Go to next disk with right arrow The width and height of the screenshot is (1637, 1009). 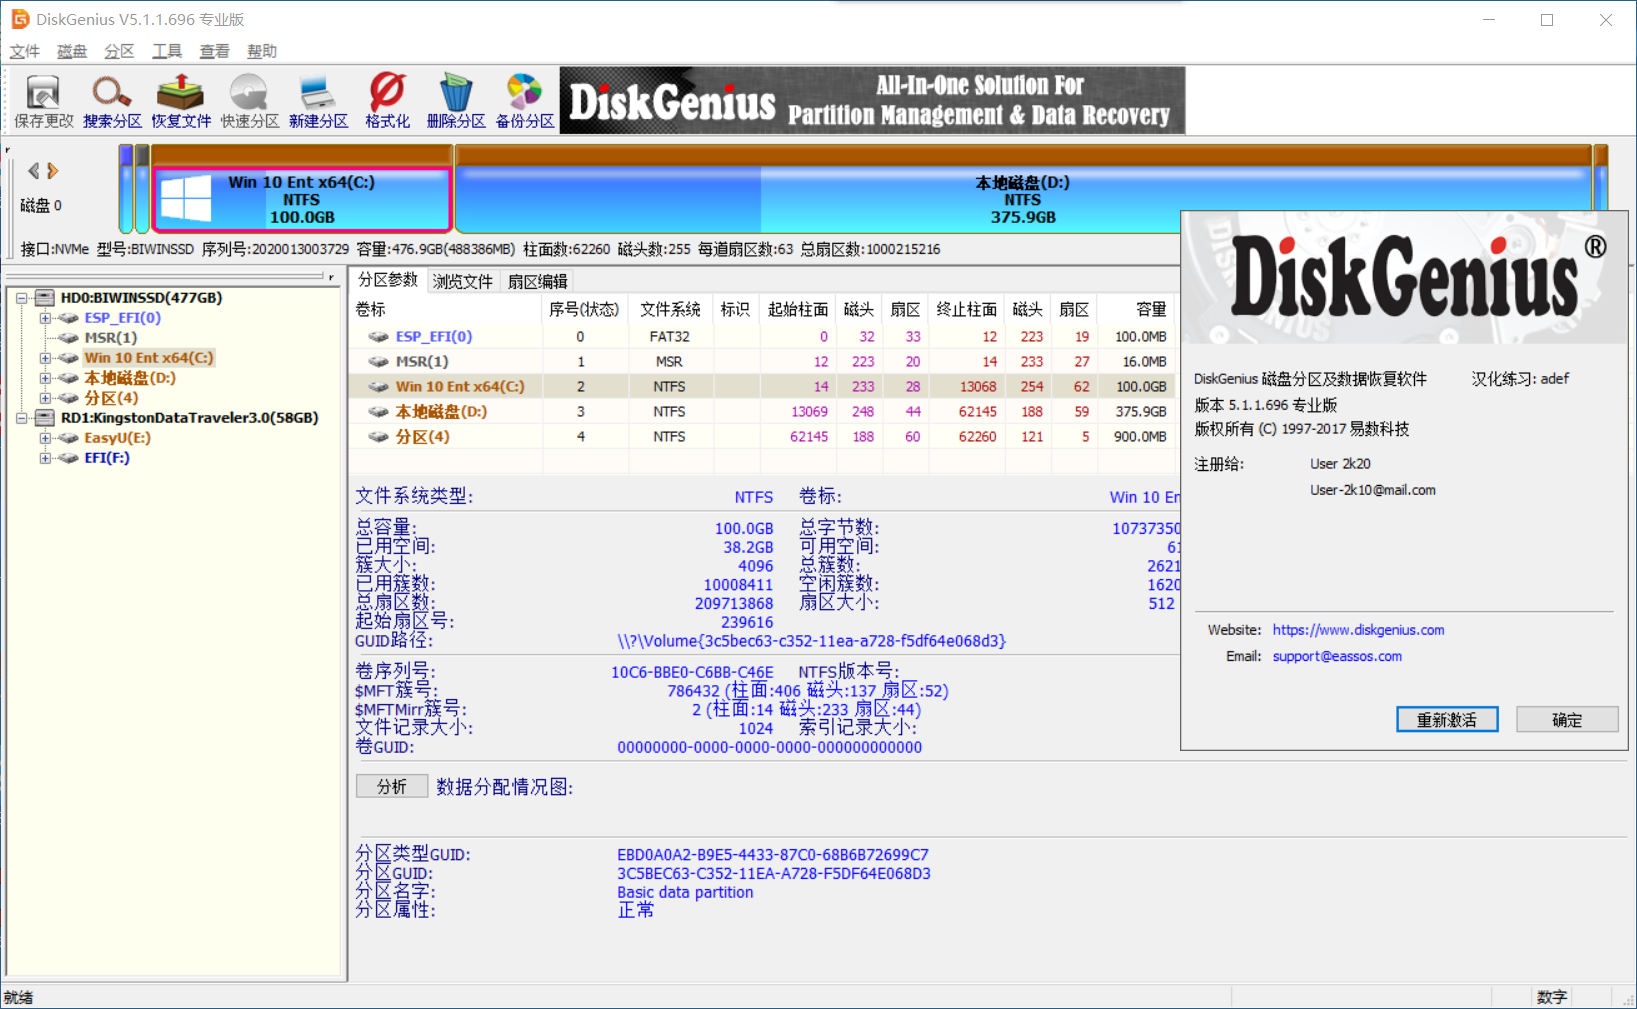click(x=53, y=171)
